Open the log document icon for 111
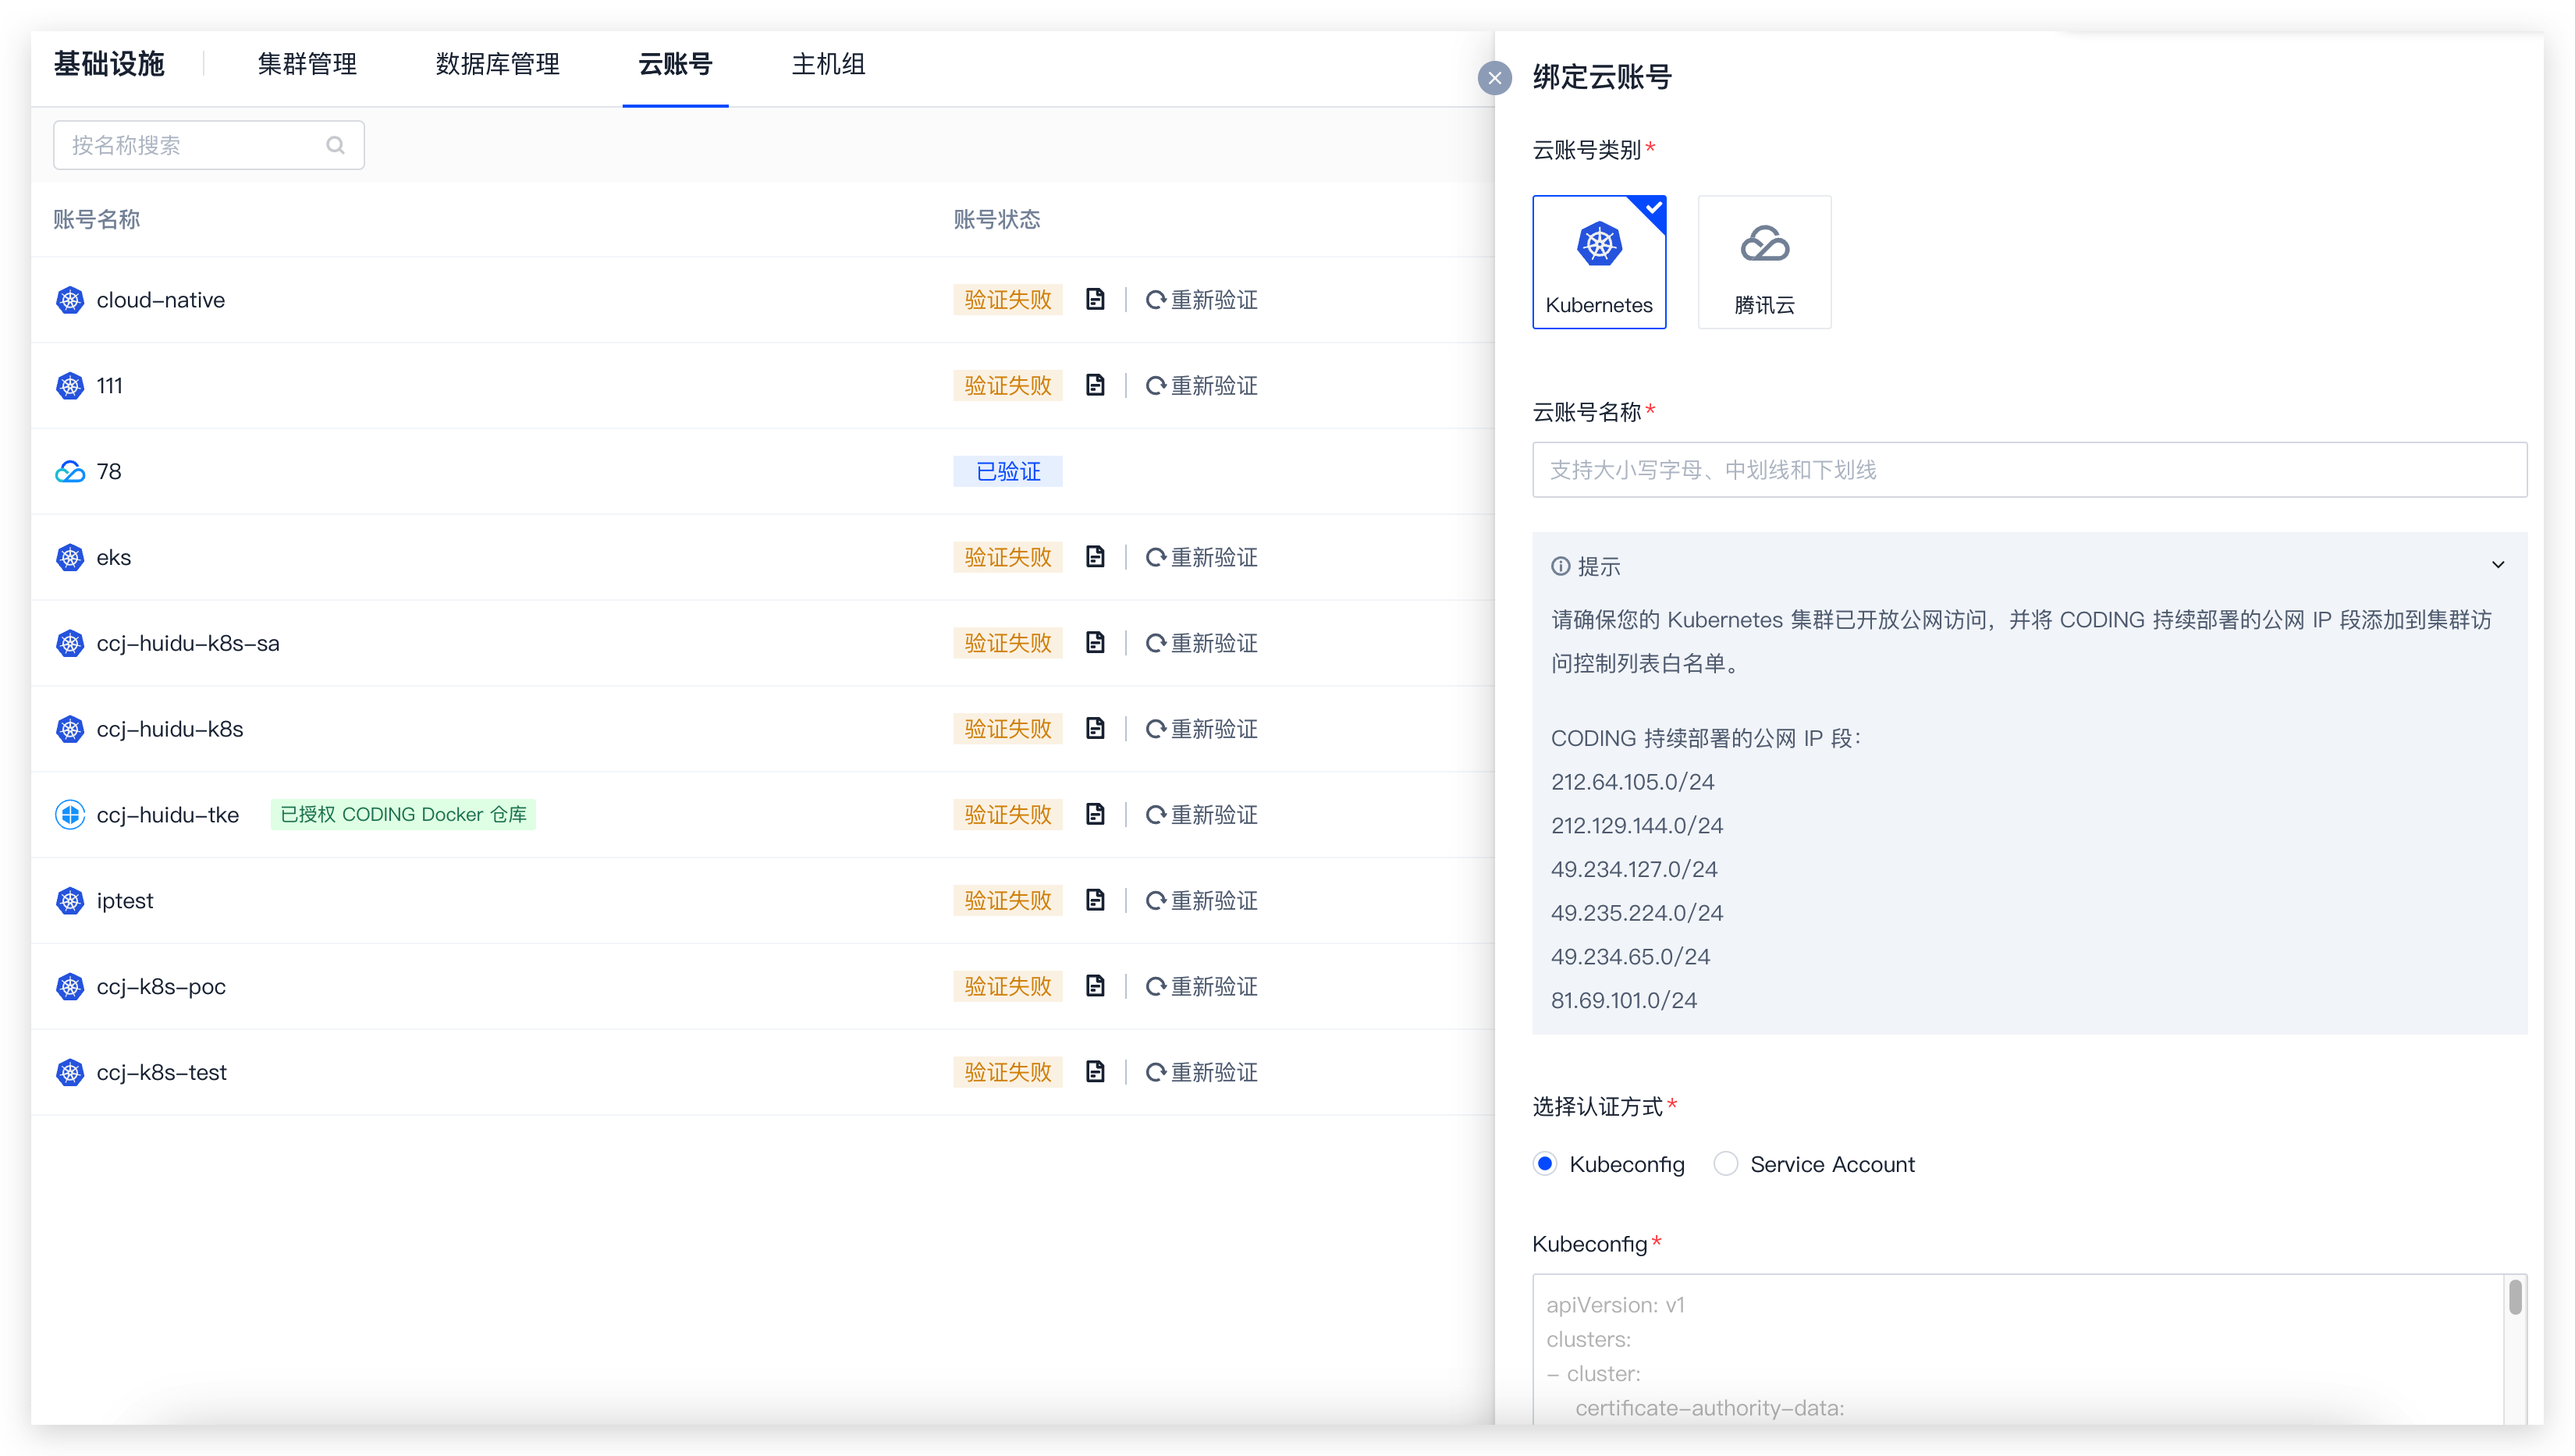Viewport: 2575px width, 1456px height. [1095, 385]
